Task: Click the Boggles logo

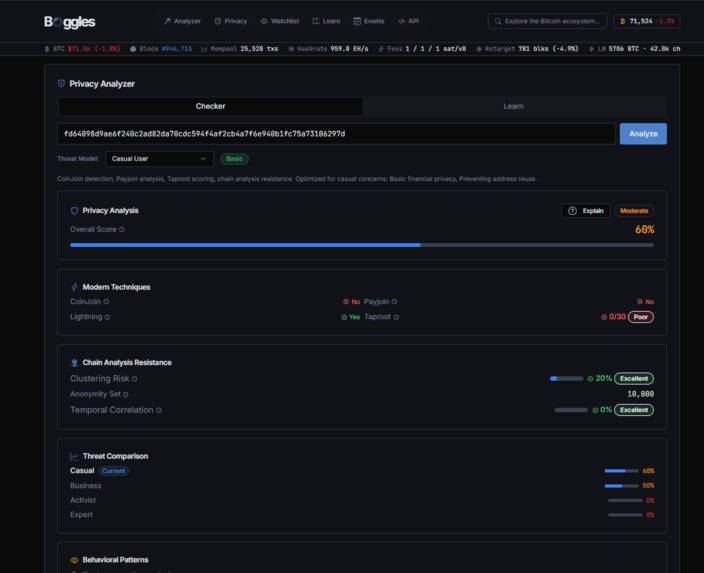Action: click(70, 22)
